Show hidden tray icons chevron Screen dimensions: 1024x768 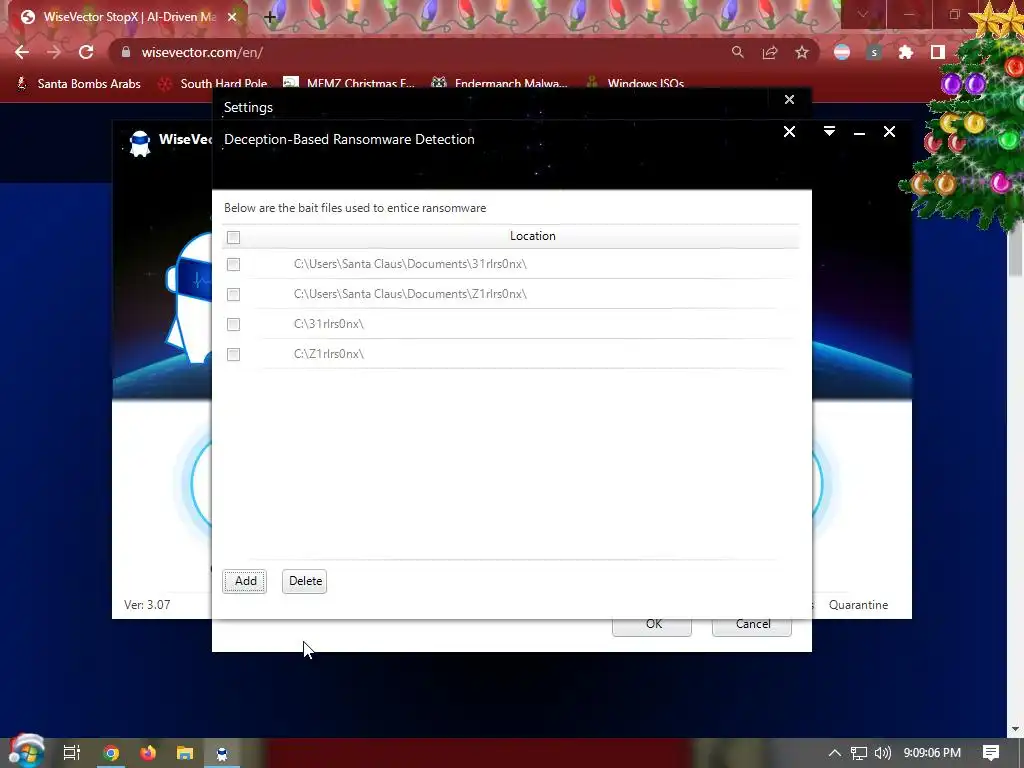click(835, 753)
